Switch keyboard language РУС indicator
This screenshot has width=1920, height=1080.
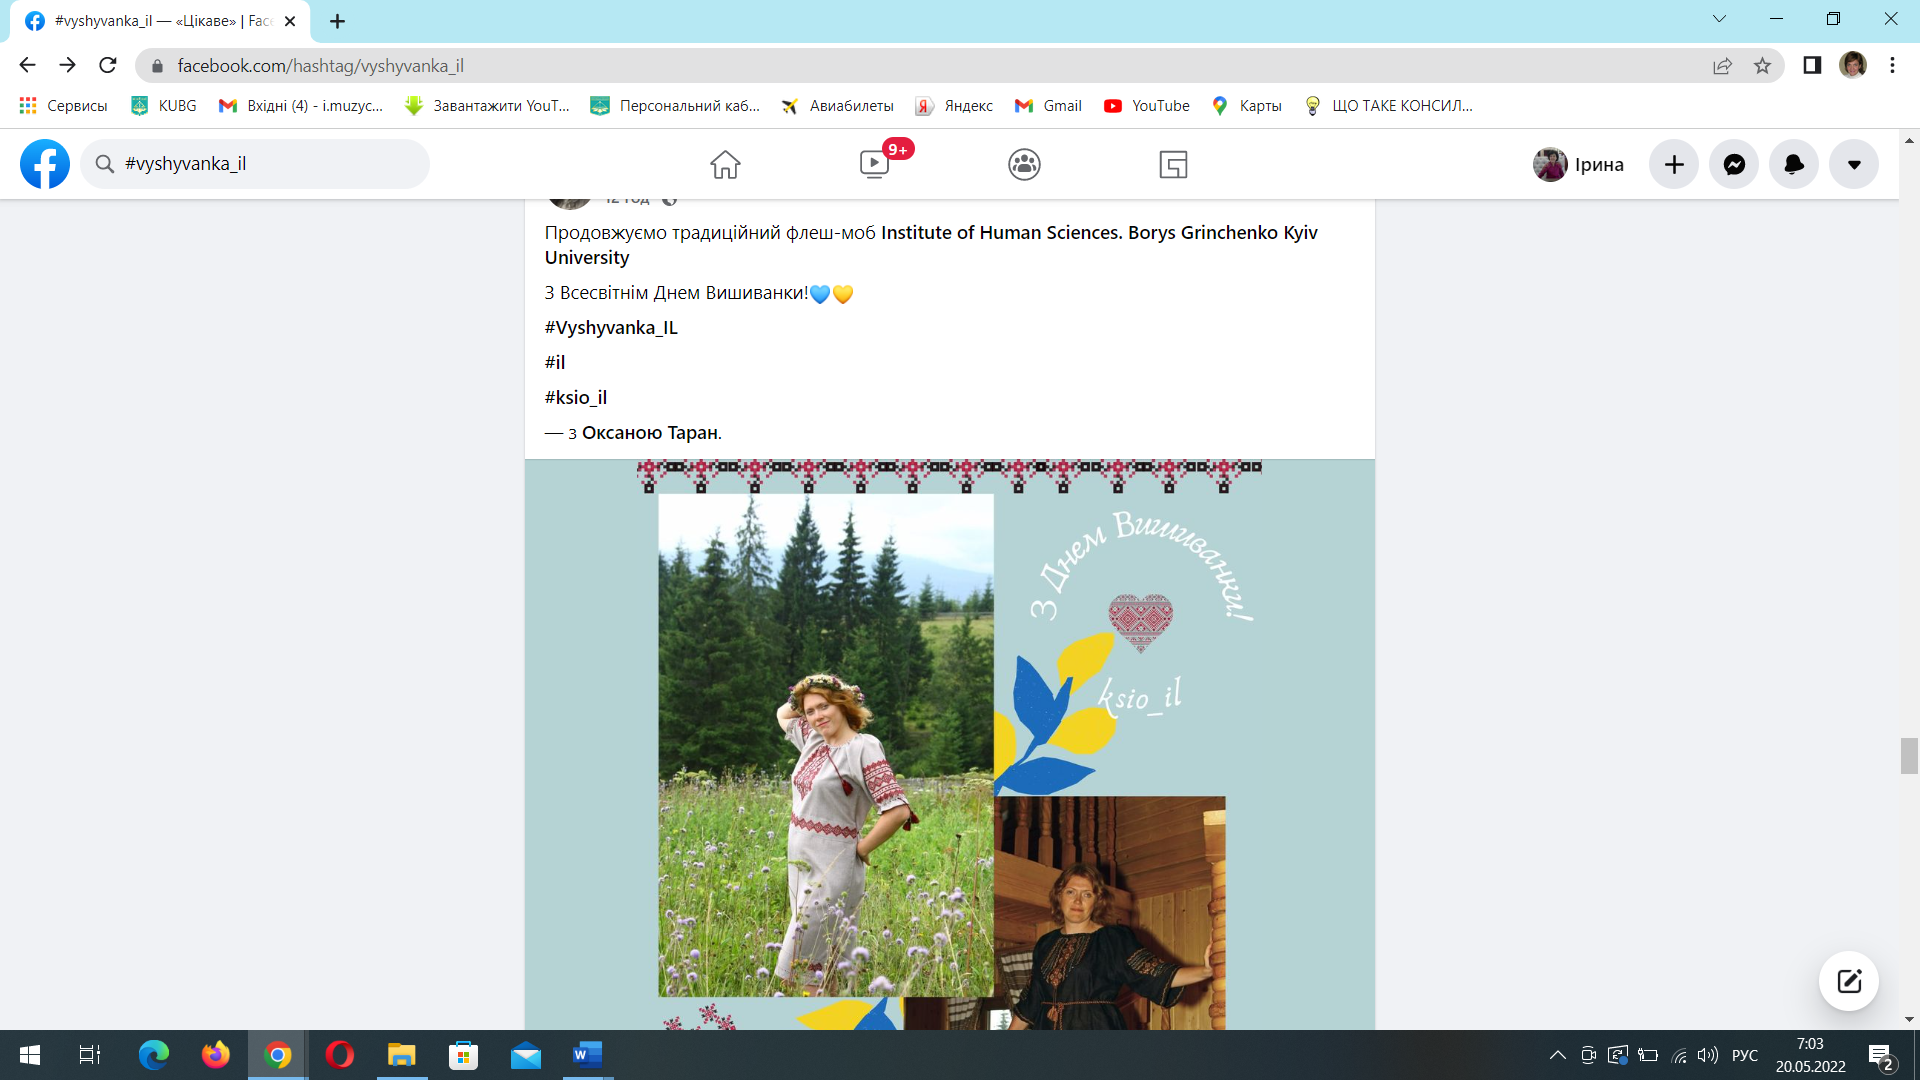click(x=1744, y=1055)
